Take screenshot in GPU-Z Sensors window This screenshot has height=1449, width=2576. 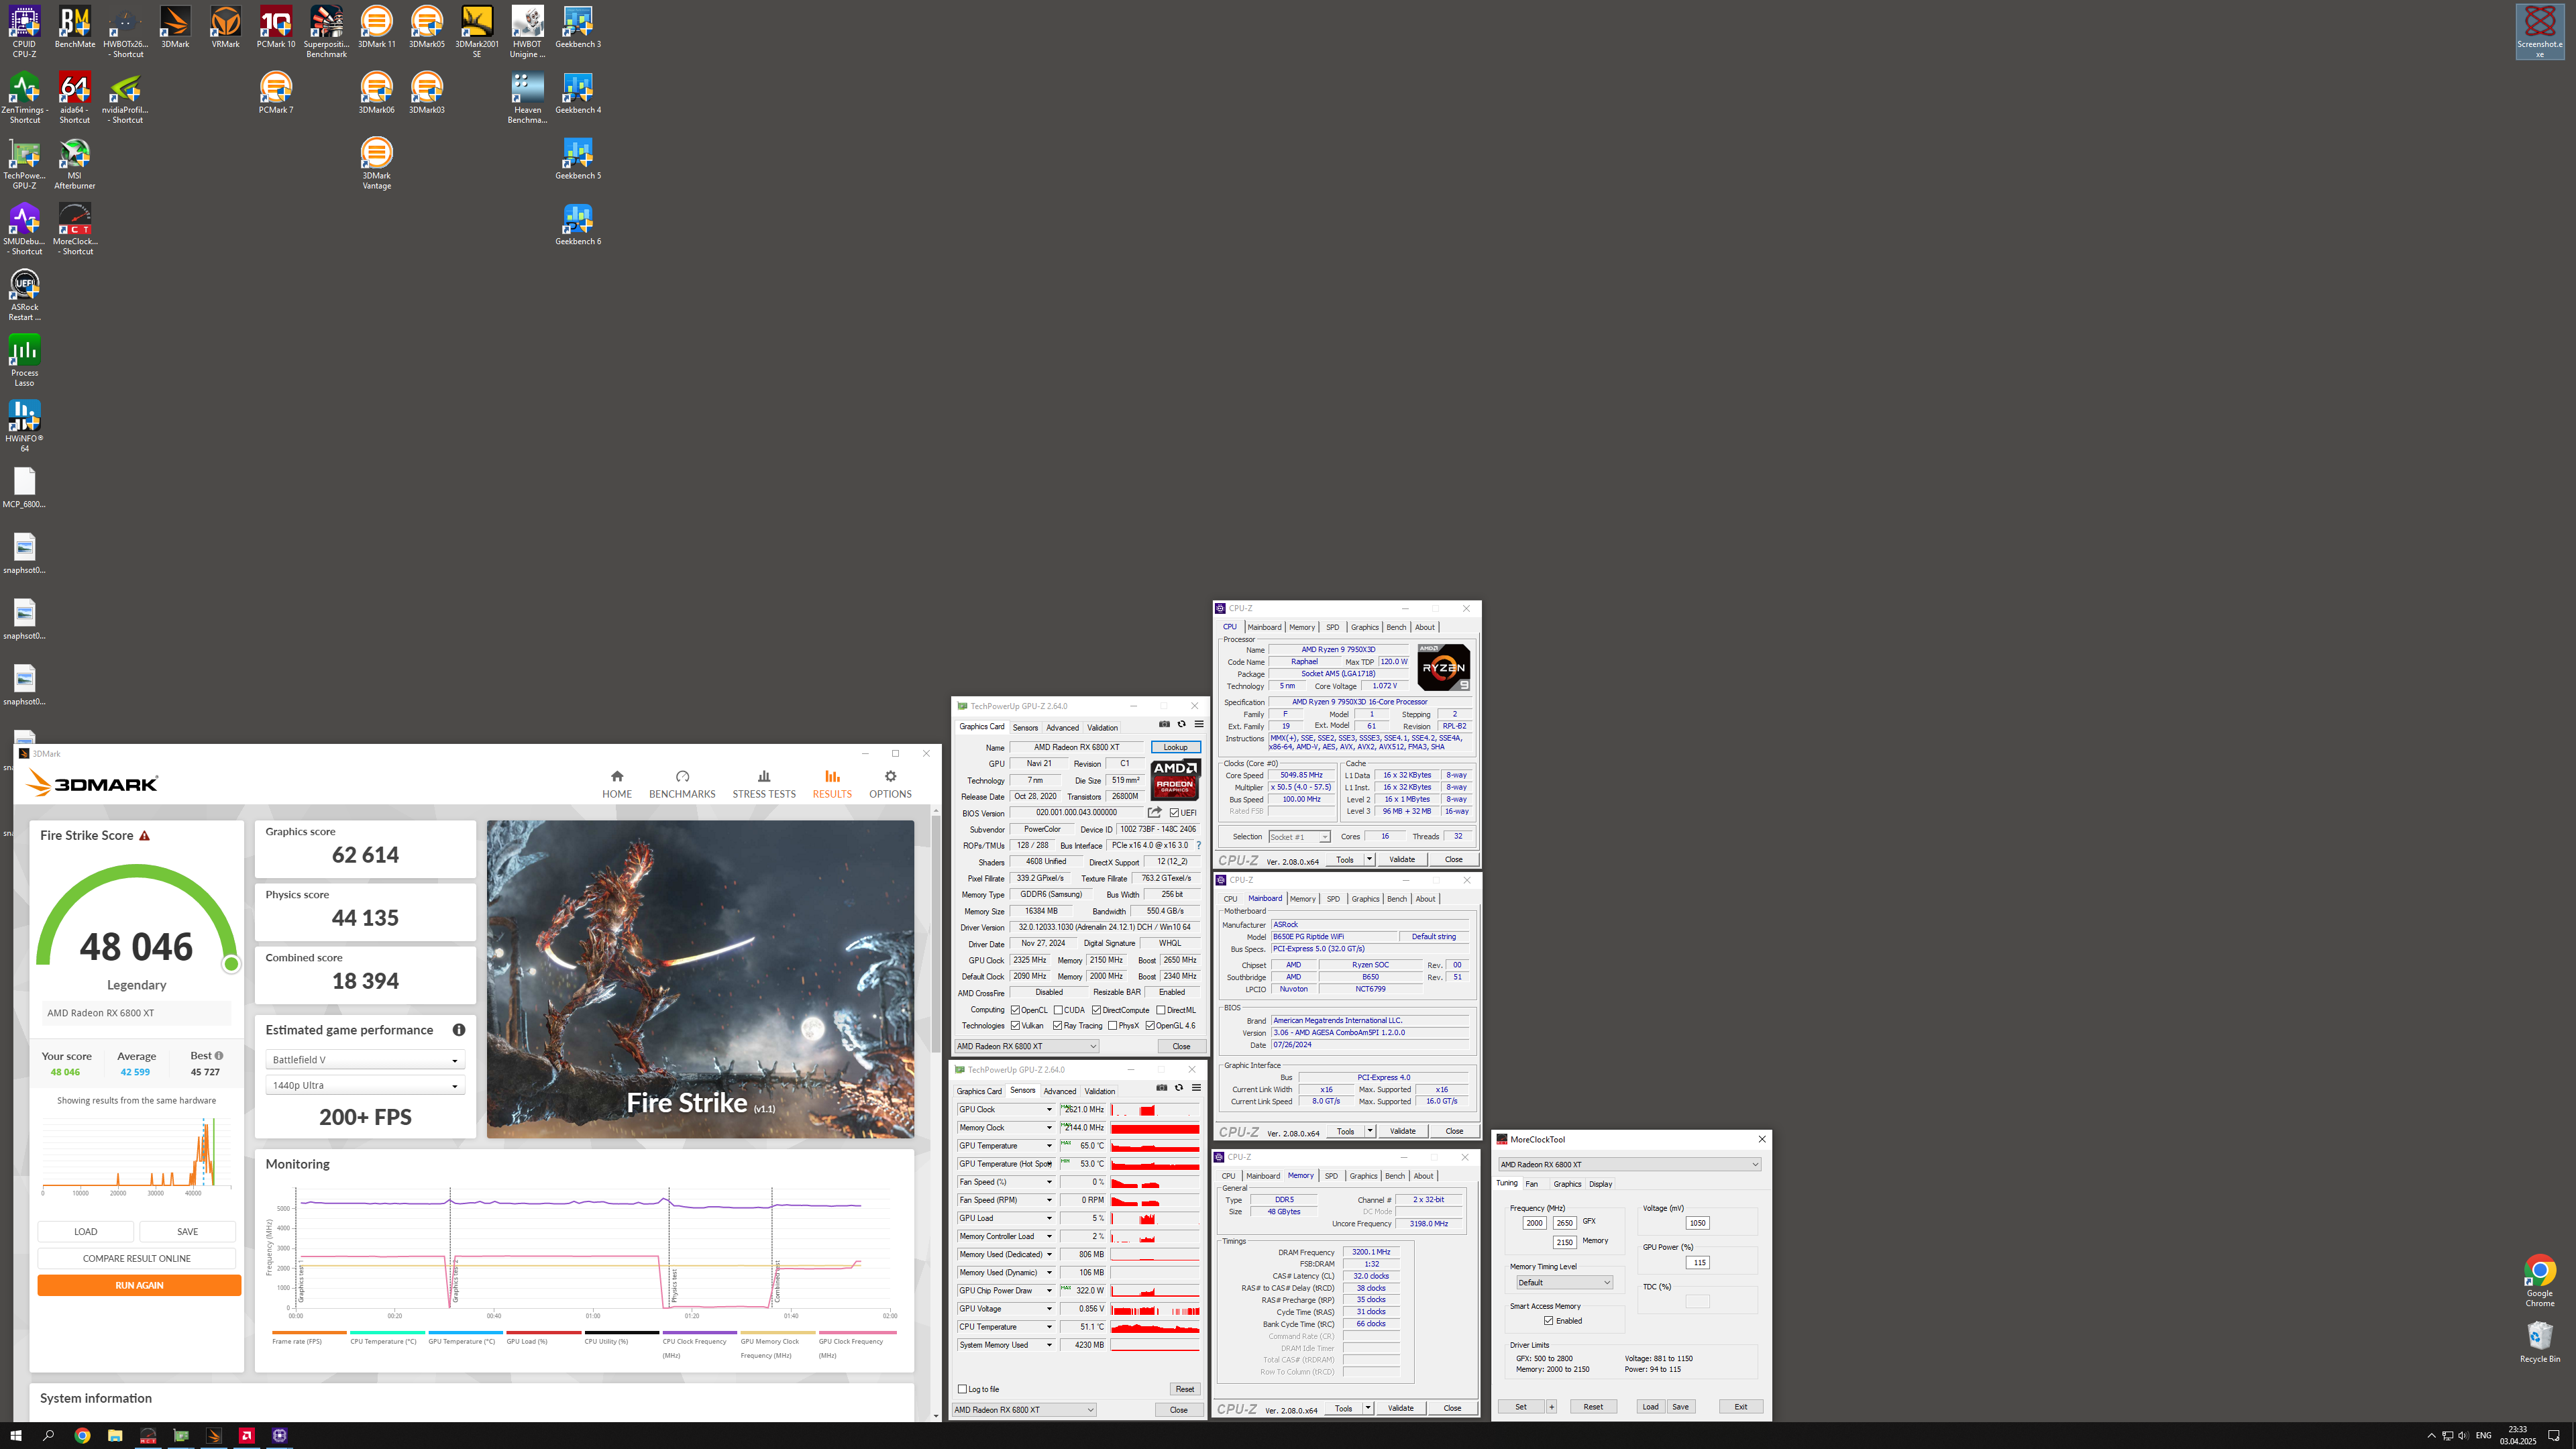(x=1161, y=1089)
